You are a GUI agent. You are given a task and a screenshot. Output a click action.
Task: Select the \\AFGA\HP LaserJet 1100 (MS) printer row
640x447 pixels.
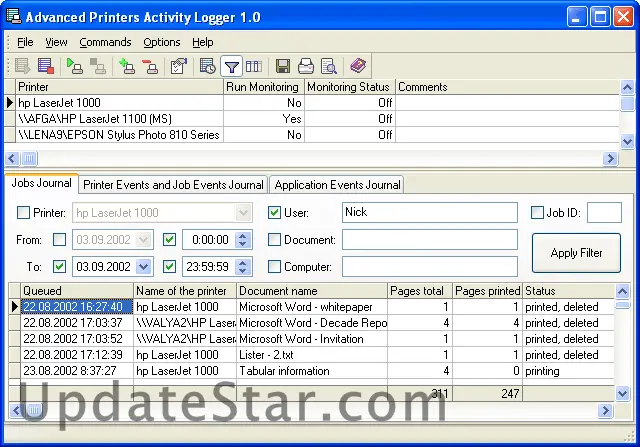pyautogui.click(x=311, y=119)
